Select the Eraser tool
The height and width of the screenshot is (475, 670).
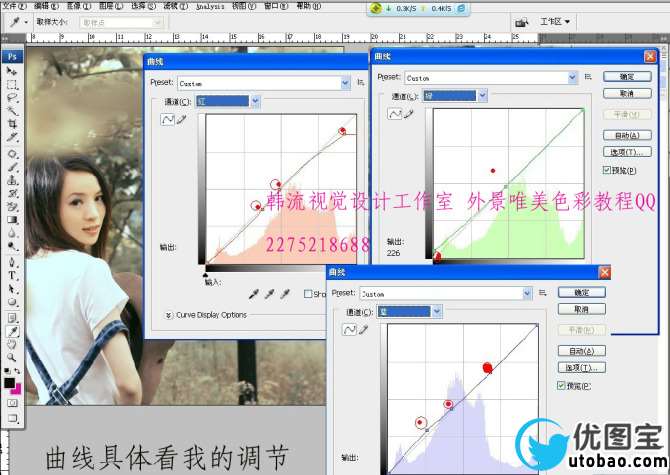(12, 207)
